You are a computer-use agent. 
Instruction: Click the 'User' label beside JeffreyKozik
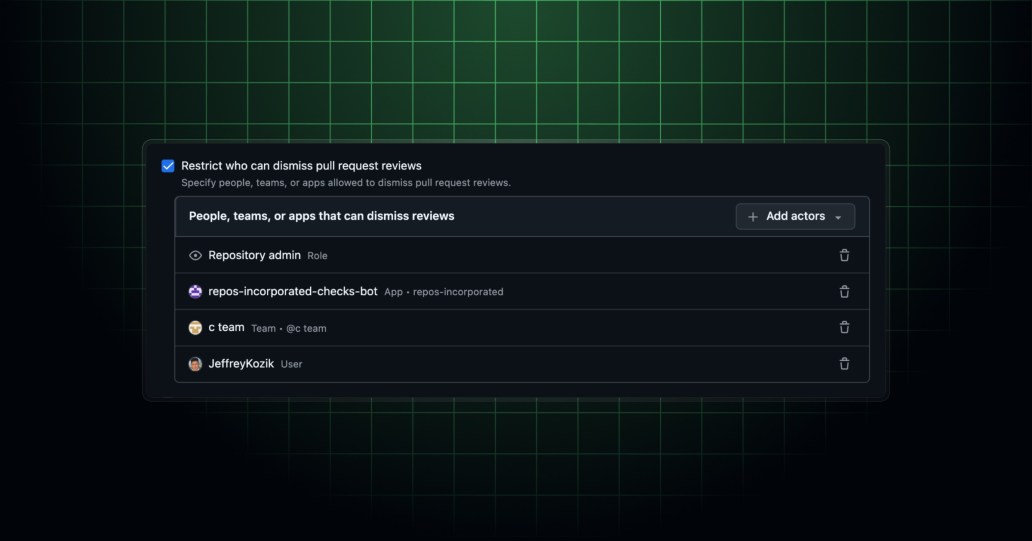(292, 364)
